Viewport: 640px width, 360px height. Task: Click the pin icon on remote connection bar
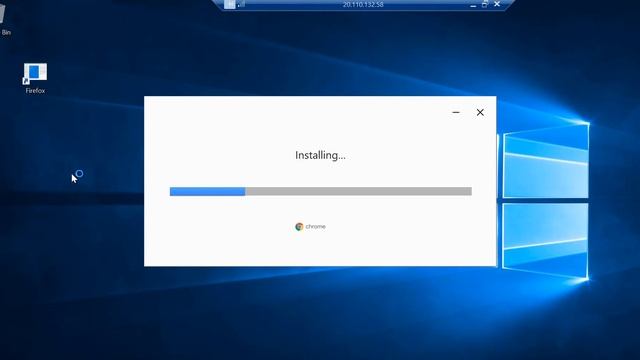[229, 4]
